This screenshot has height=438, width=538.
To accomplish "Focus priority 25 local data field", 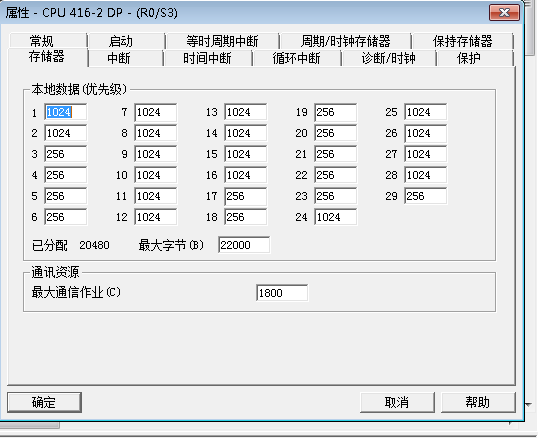I will (425, 112).
